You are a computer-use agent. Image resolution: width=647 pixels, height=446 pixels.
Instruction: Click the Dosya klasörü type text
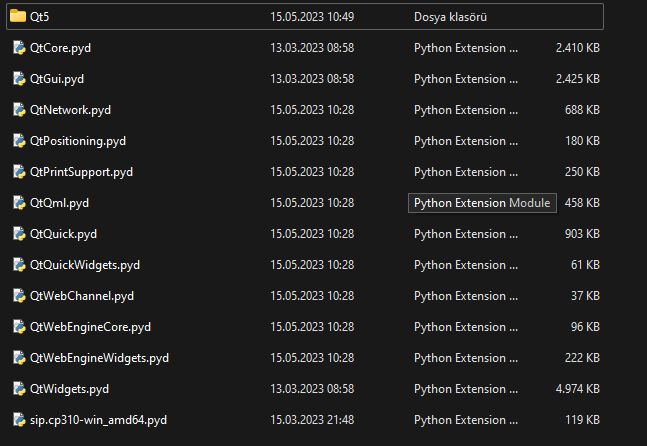[450, 17]
